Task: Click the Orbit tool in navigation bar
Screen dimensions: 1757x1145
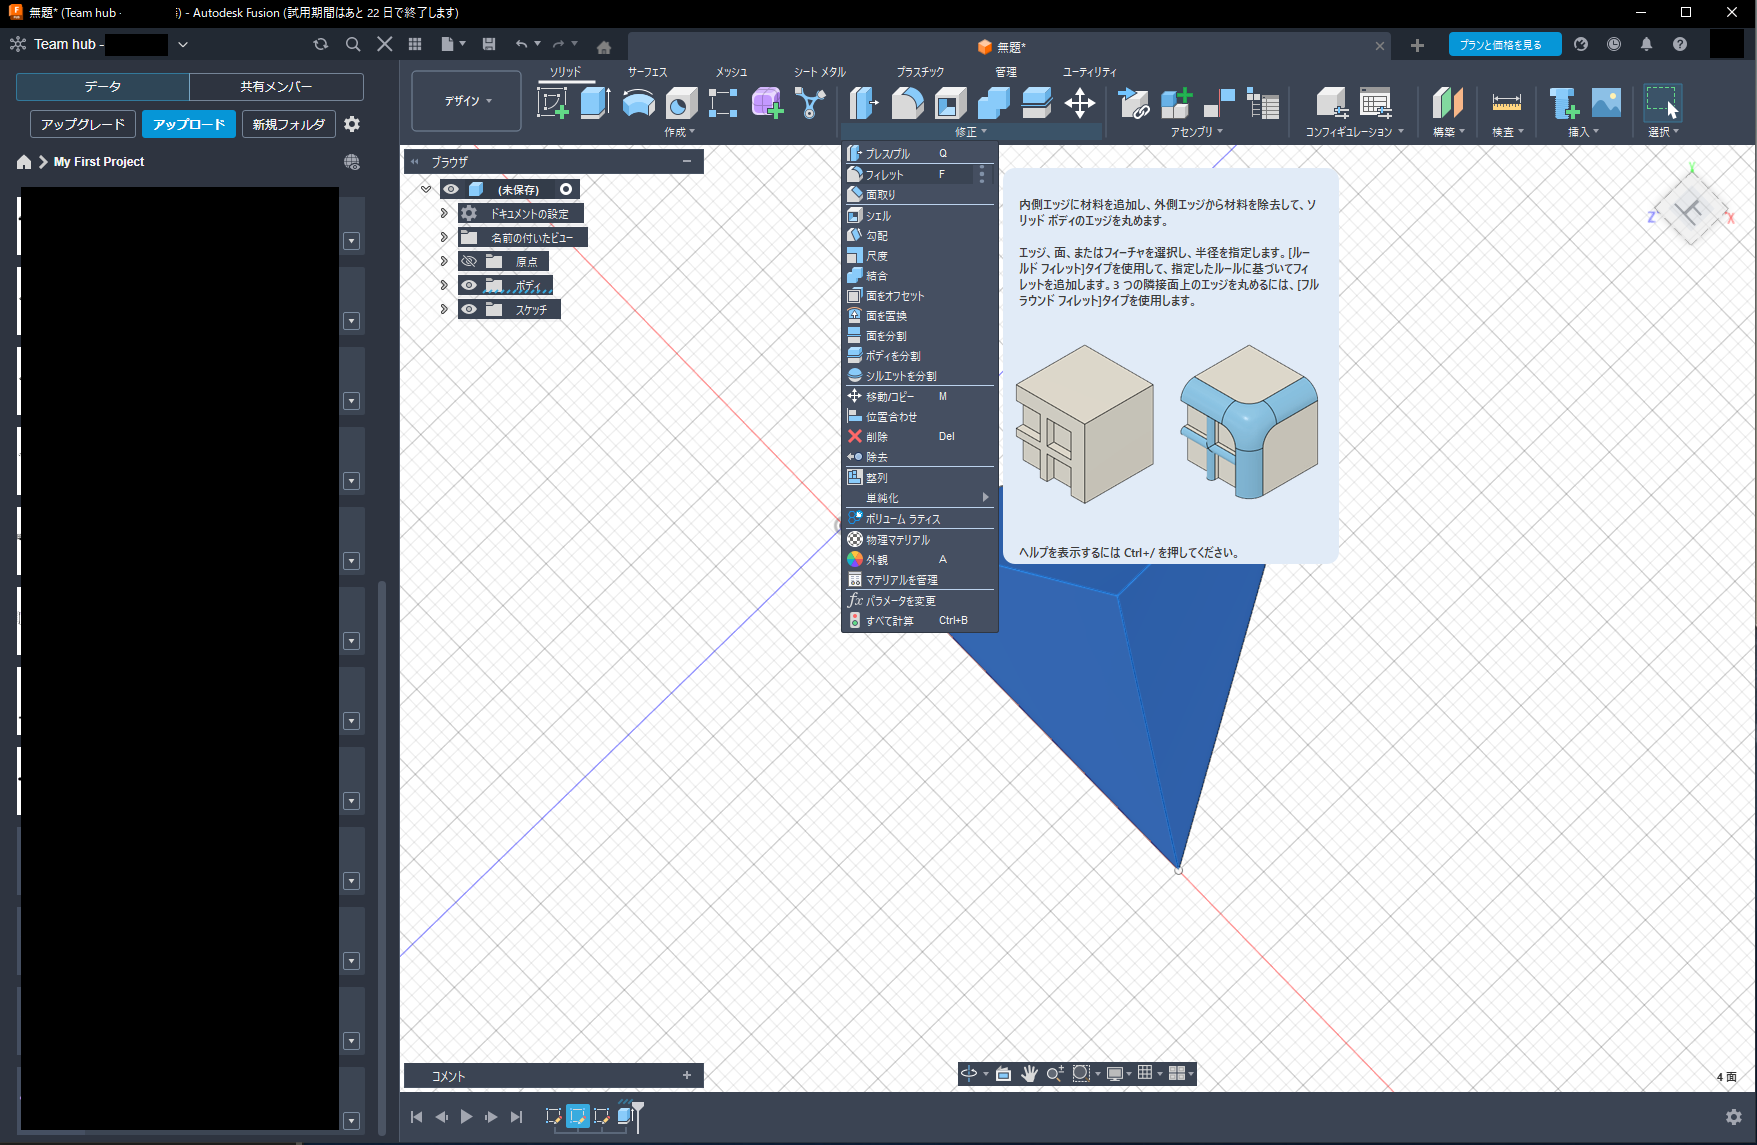Action: click(x=969, y=1073)
